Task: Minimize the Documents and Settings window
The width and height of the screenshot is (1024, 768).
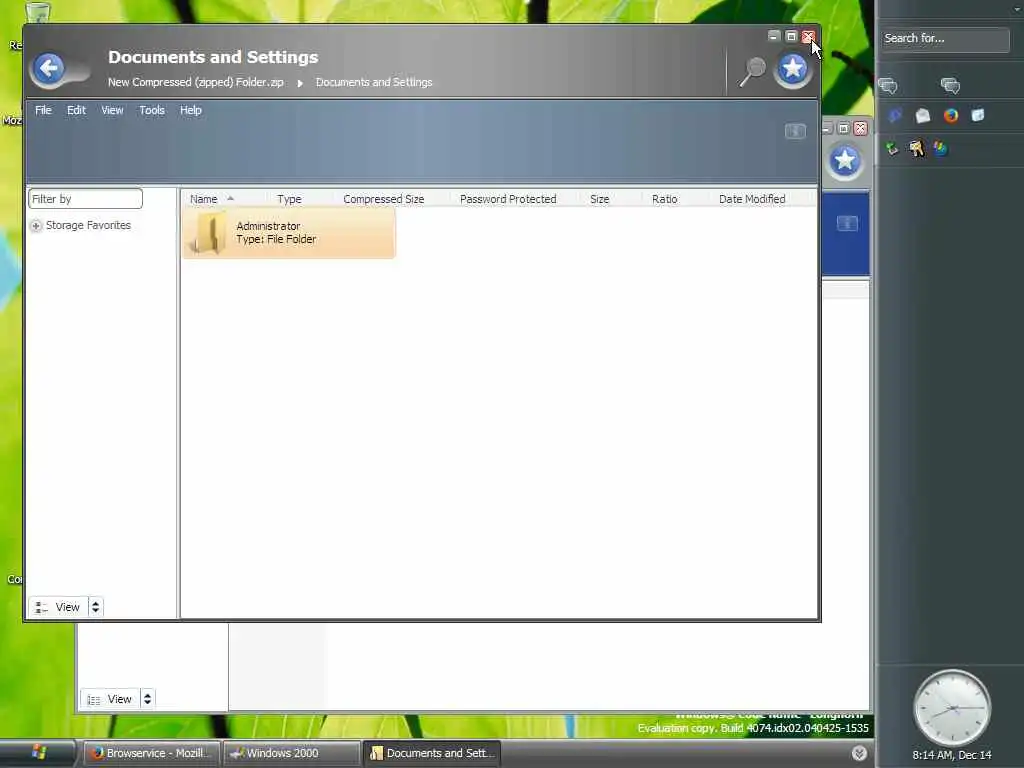Action: 774,36
